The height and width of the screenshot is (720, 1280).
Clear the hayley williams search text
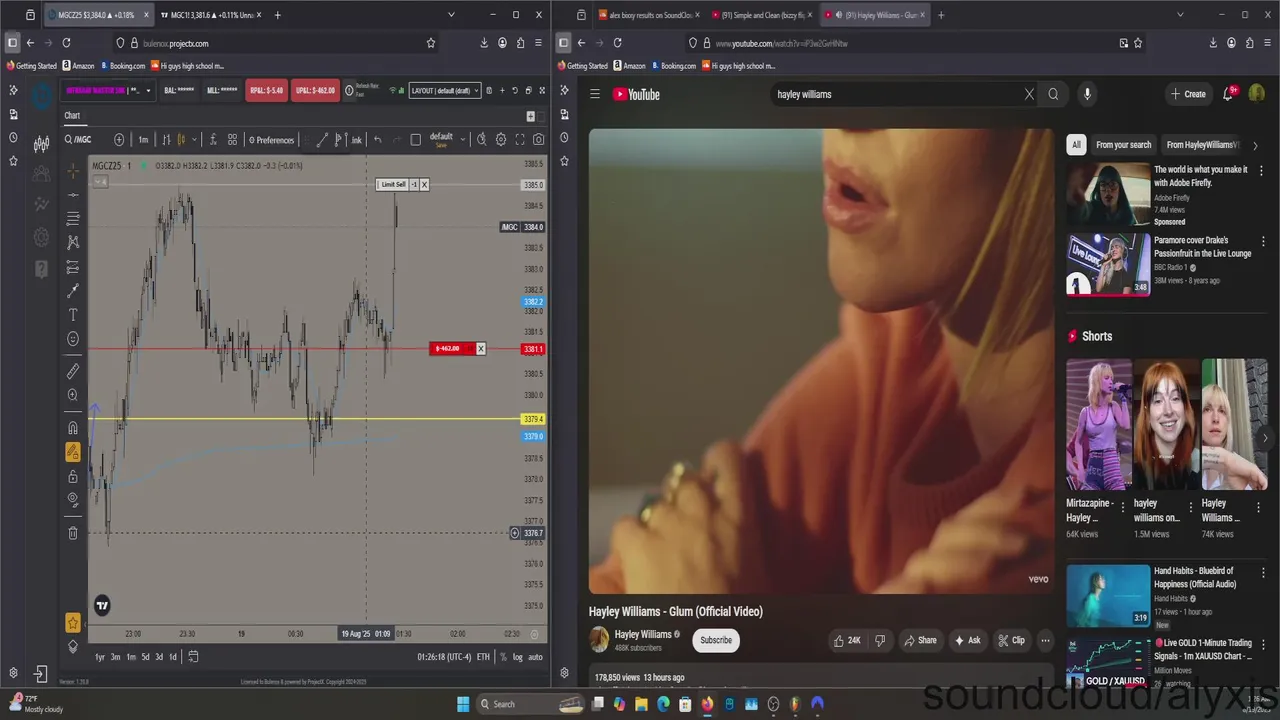pyautogui.click(x=1029, y=94)
